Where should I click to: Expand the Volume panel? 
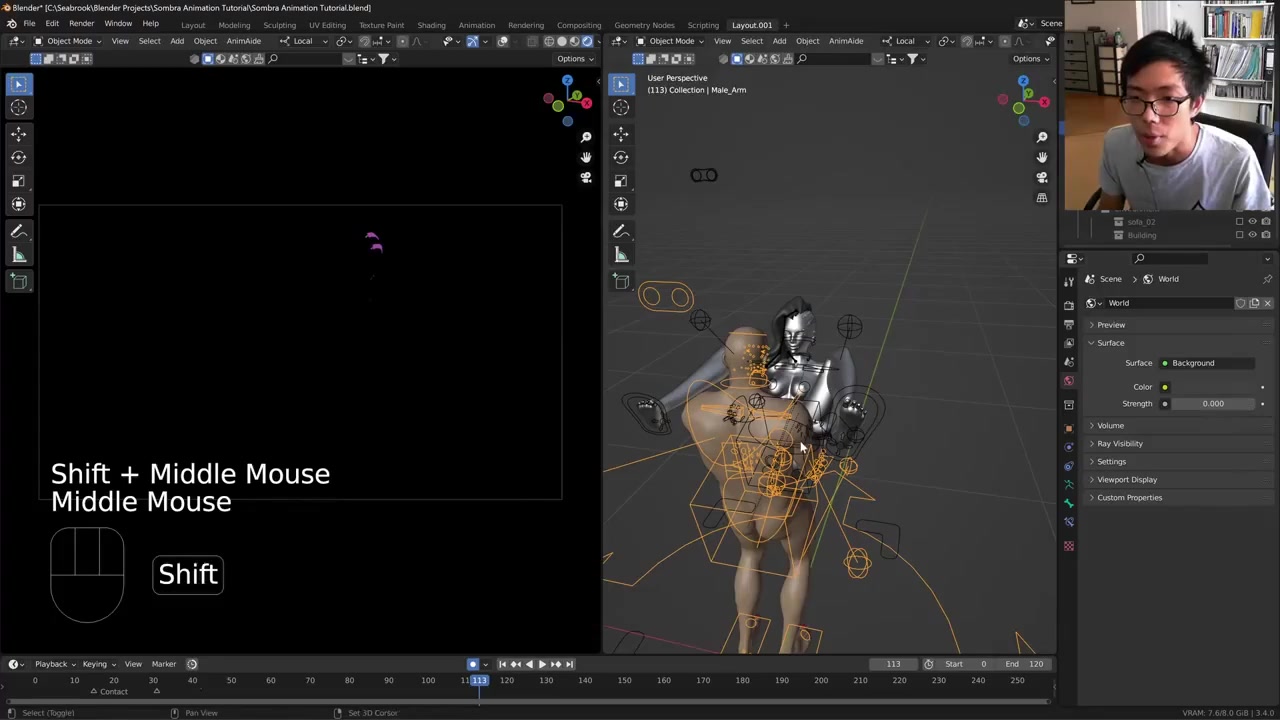pyautogui.click(x=1110, y=425)
